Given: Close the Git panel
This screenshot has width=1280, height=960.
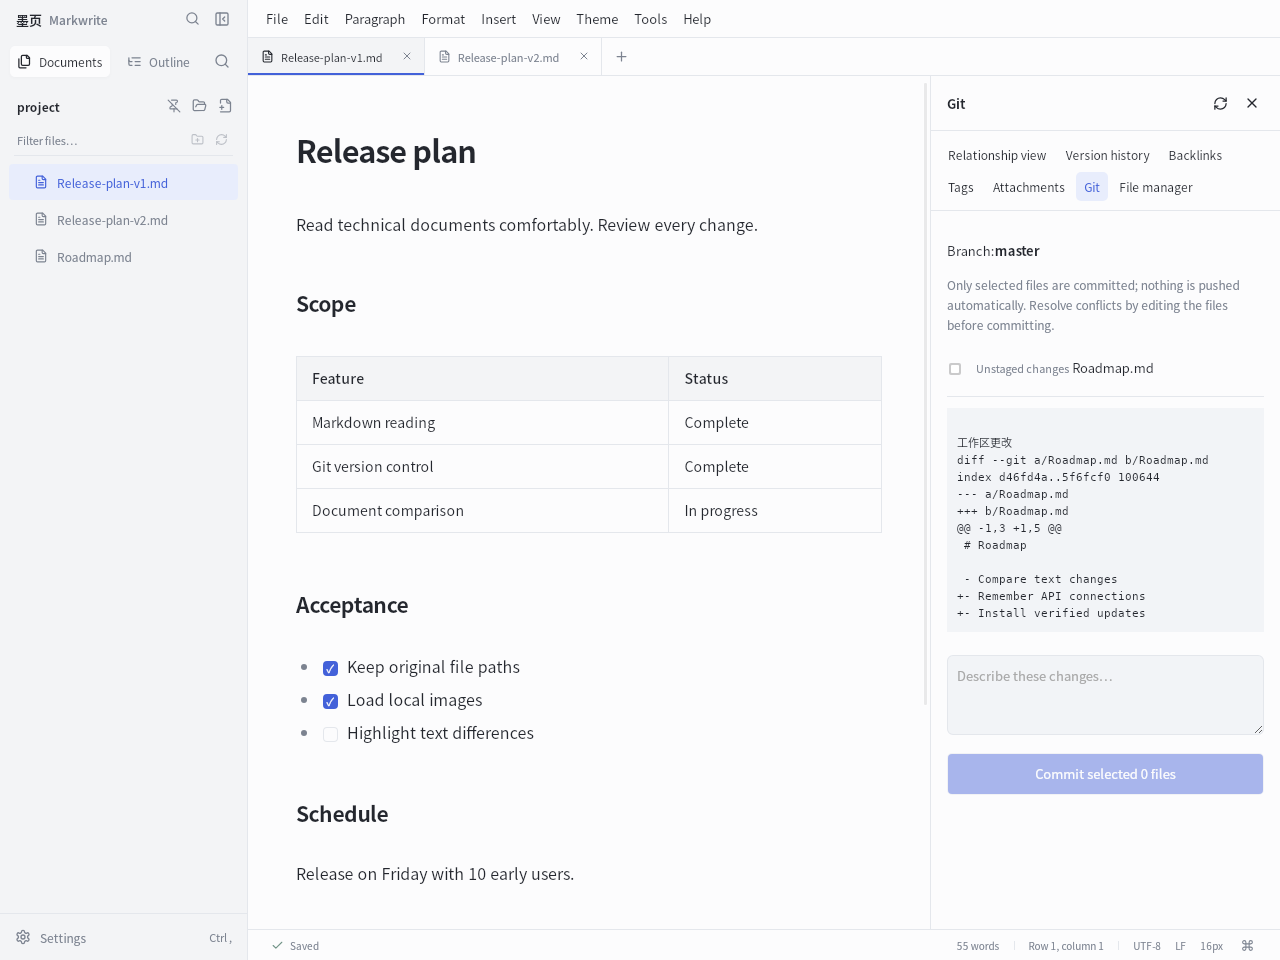Looking at the screenshot, I should coord(1252,103).
